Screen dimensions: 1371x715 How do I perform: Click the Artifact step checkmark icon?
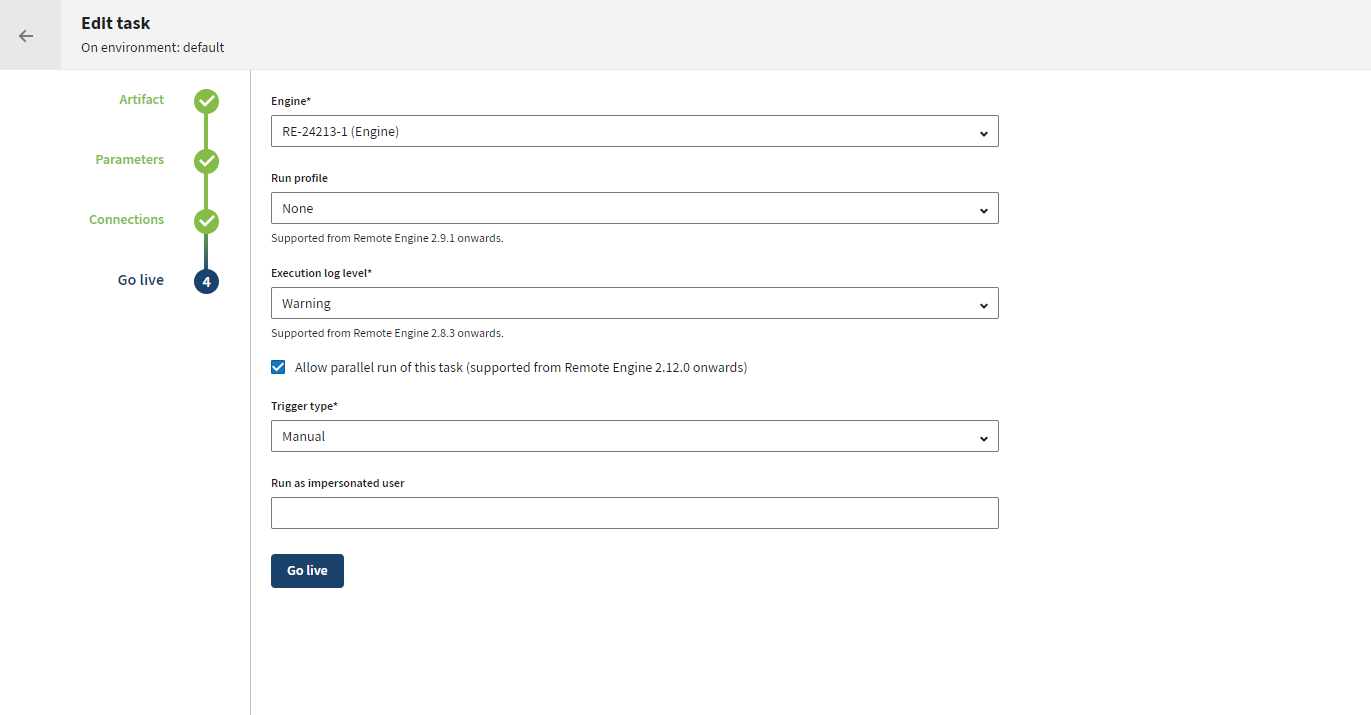tap(206, 101)
